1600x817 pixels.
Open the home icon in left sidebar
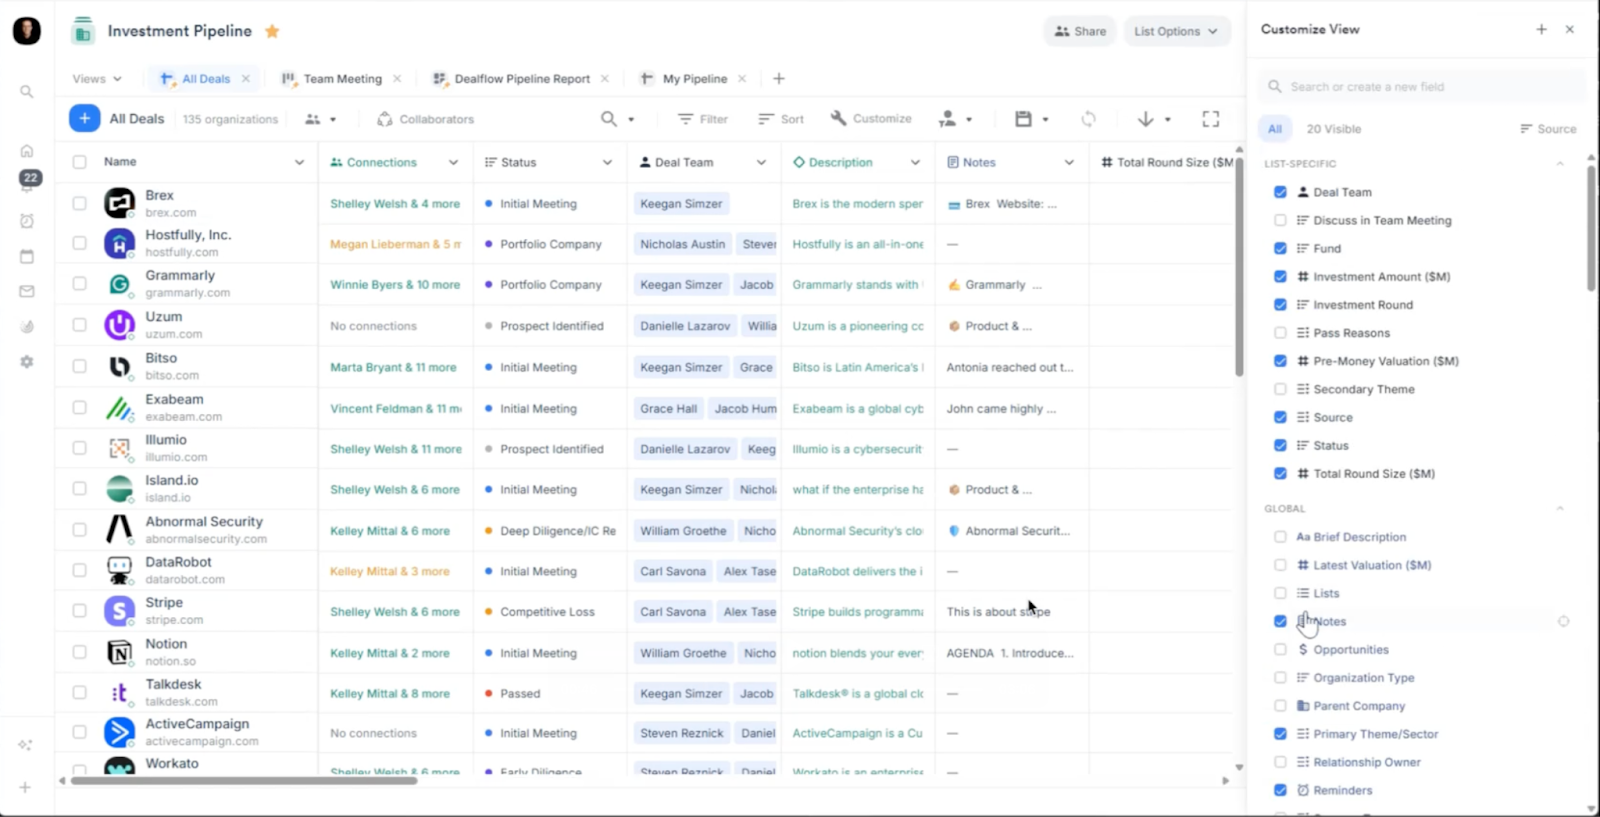27,151
